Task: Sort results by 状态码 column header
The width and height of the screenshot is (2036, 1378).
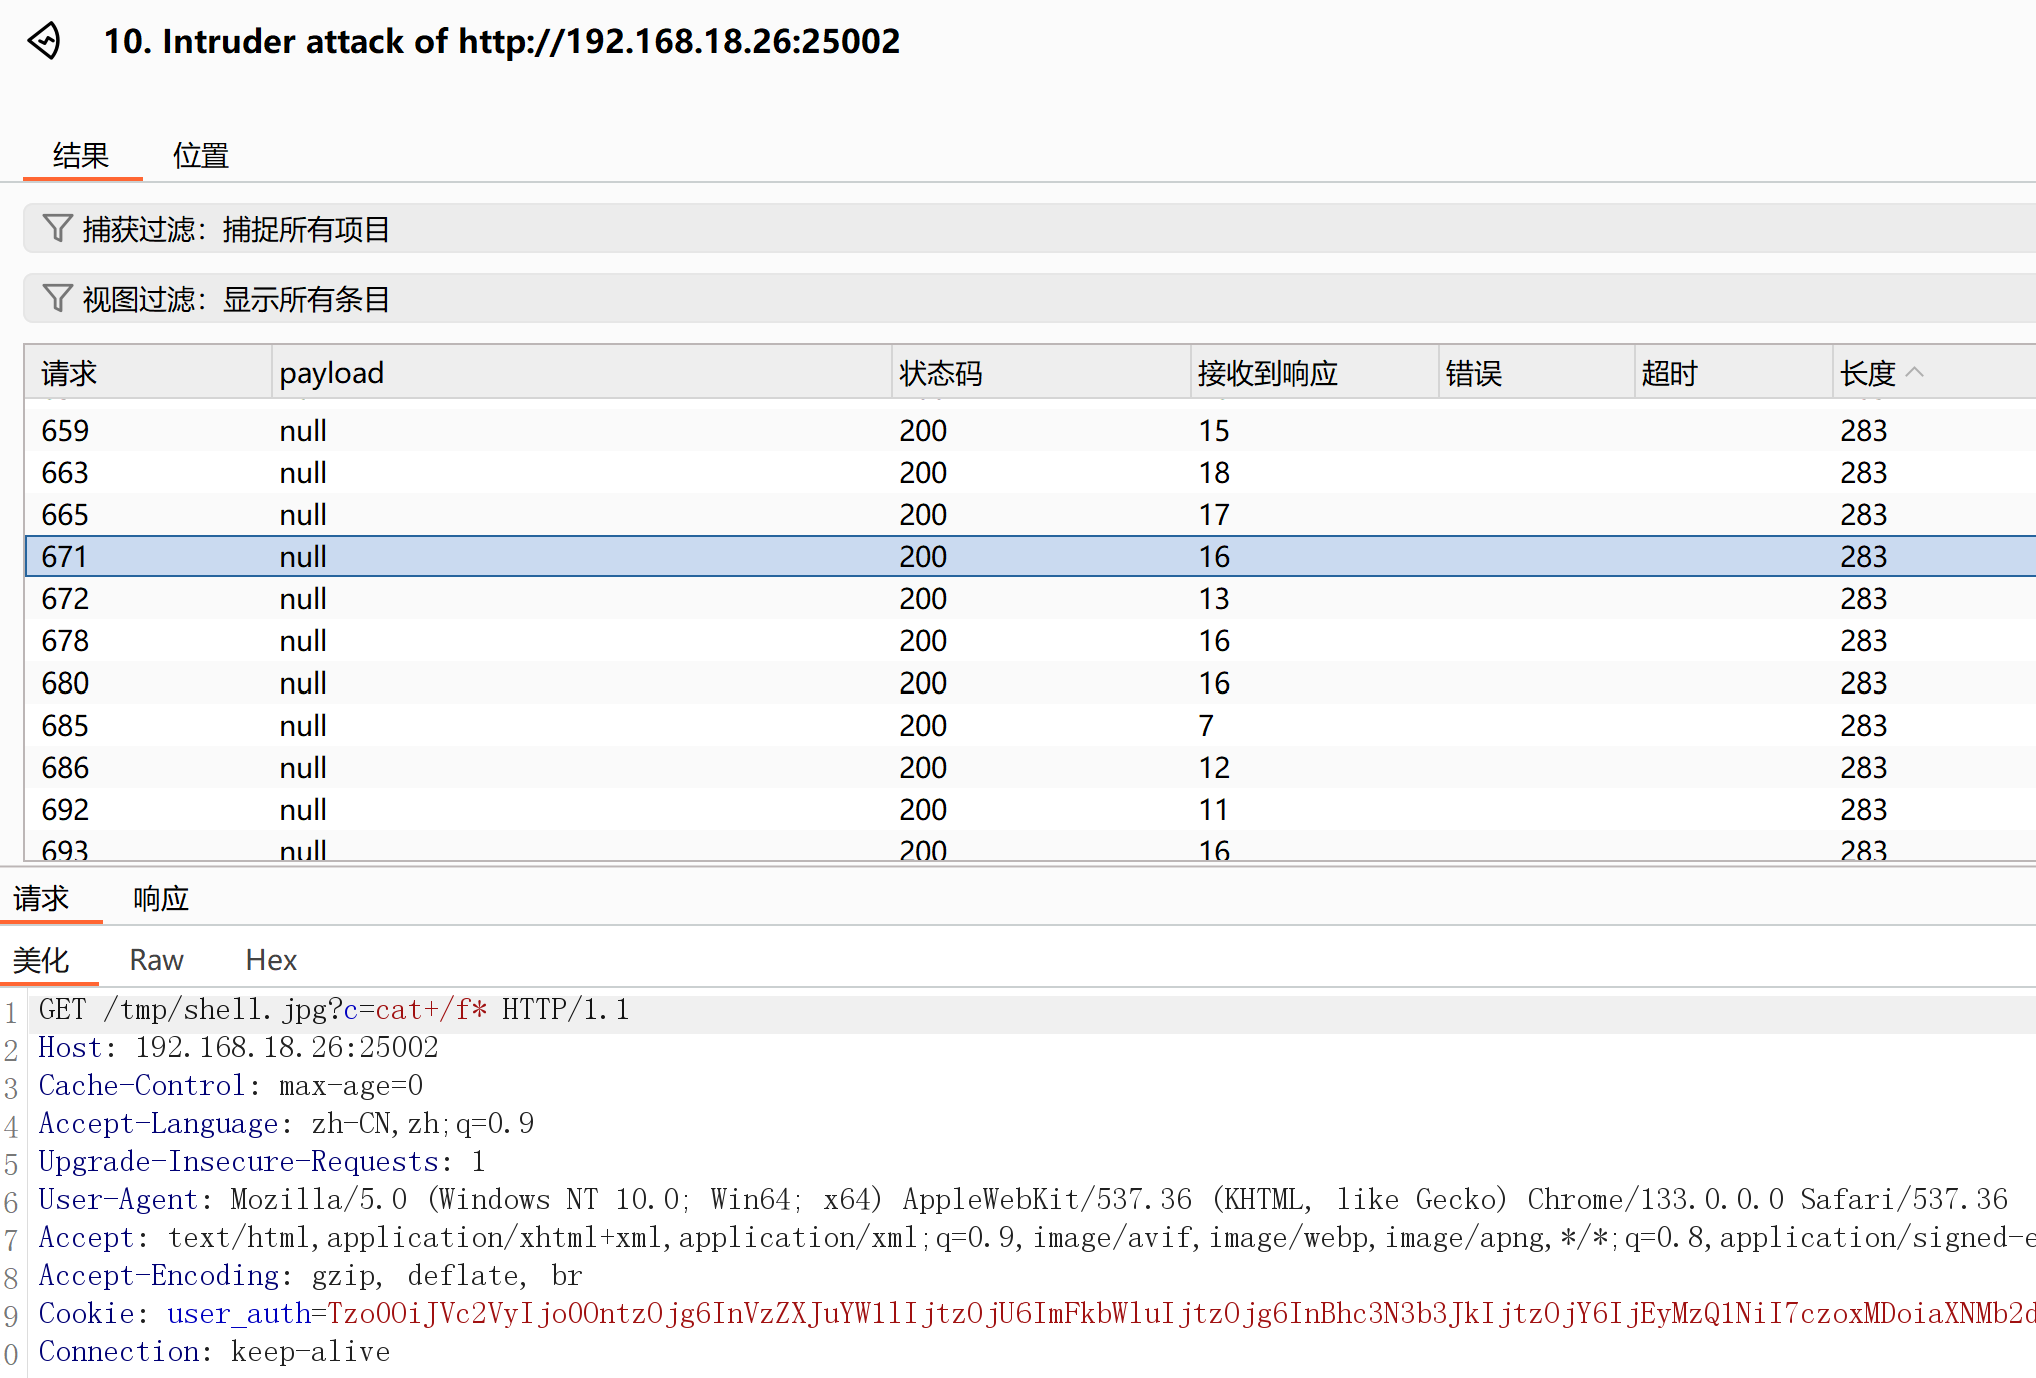Action: (940, 373)
